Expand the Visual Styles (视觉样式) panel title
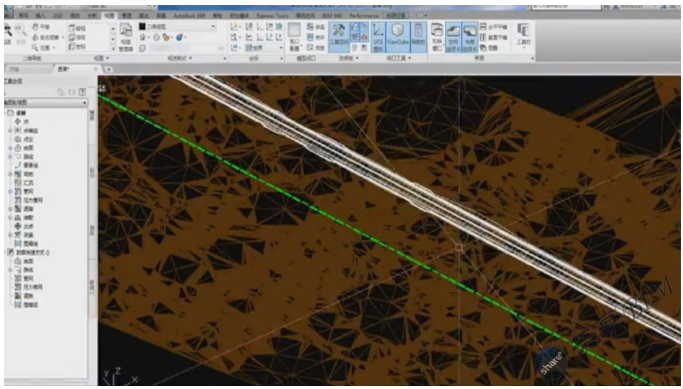 pyautogui.click(x=179, y=58)
